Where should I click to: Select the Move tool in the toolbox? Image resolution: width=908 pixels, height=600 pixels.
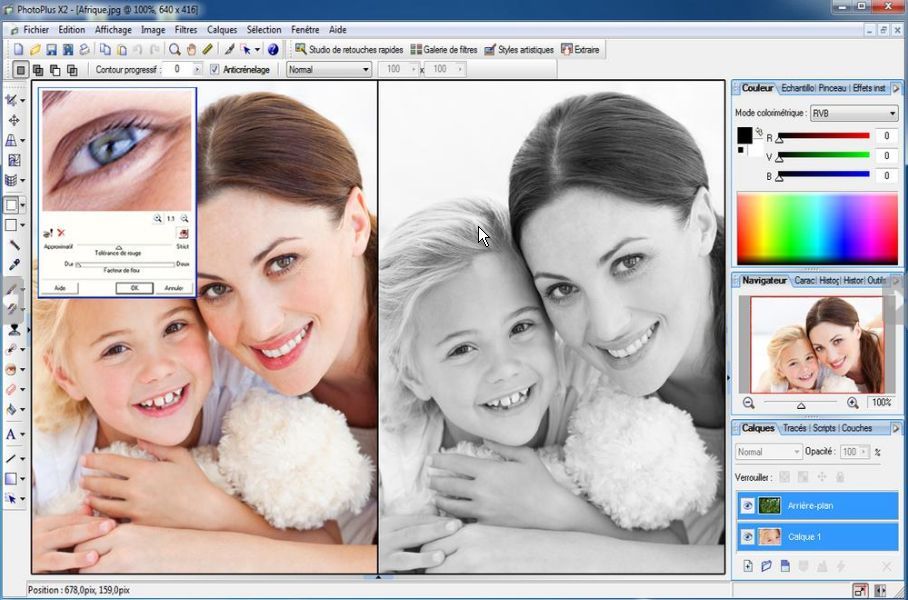(14, 121)
